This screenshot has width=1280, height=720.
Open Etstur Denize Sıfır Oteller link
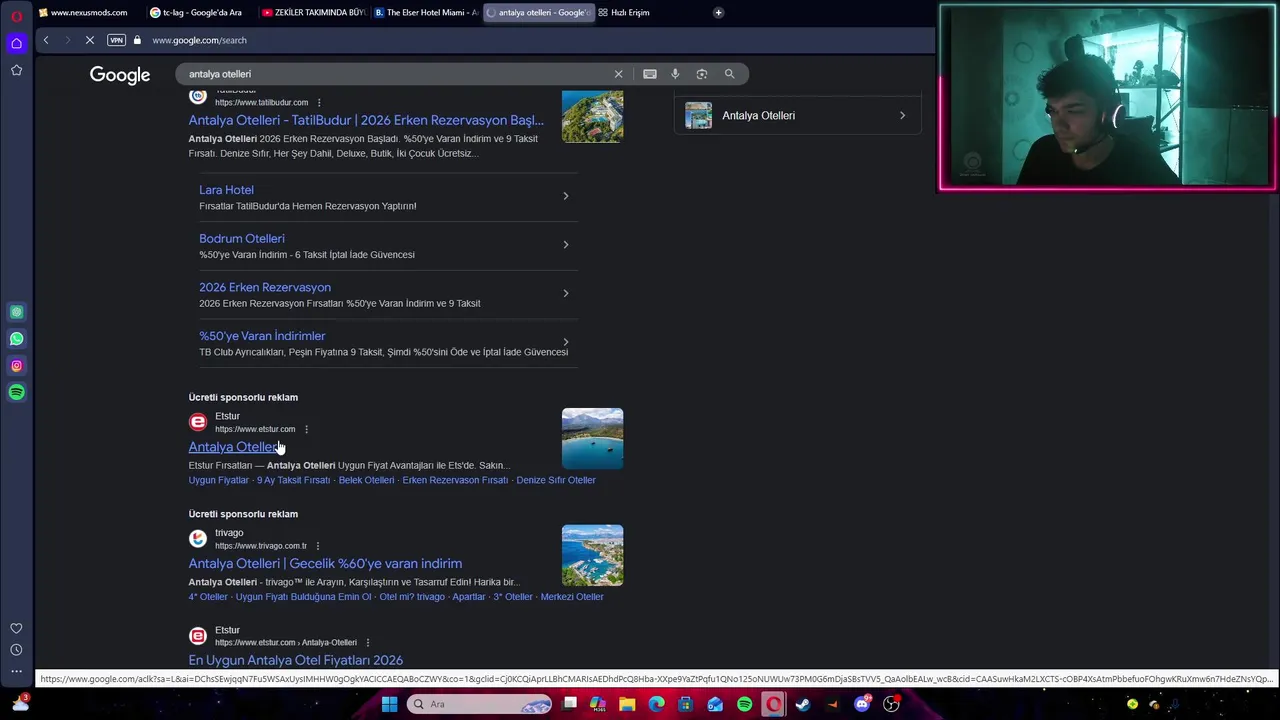(556, 480)
